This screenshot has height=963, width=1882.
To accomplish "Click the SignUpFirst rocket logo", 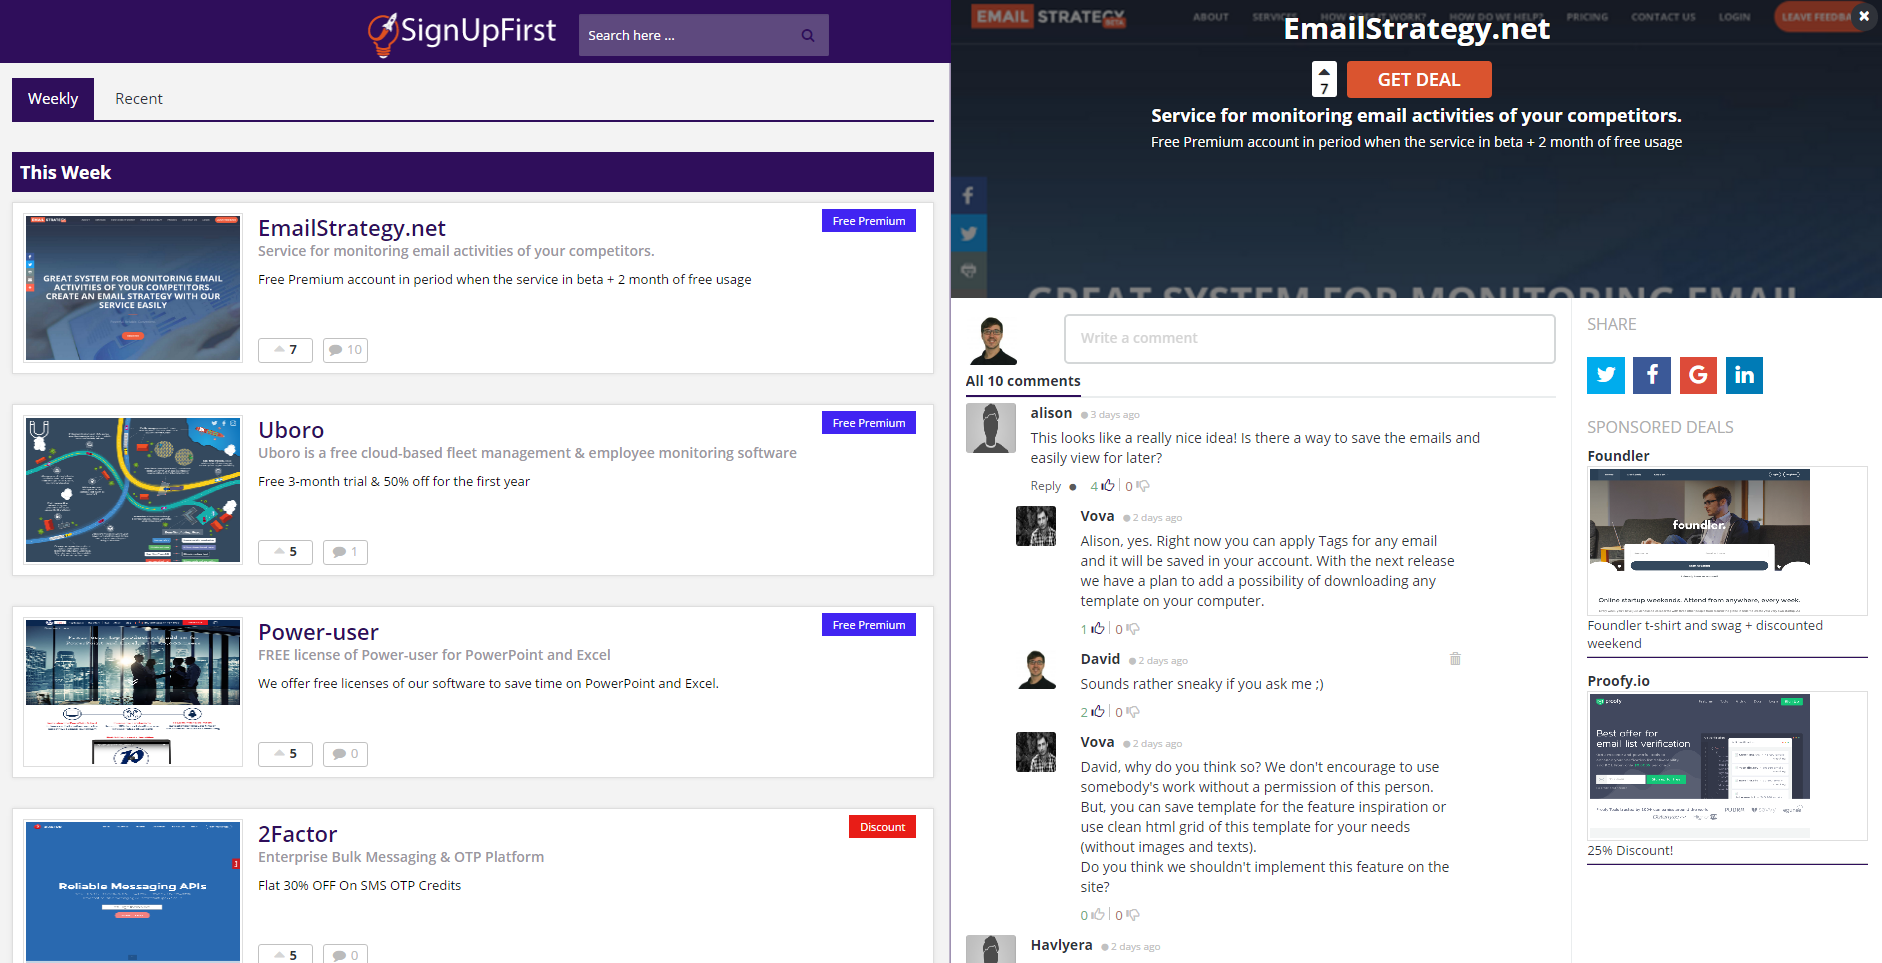I will (x=462, y=33).
